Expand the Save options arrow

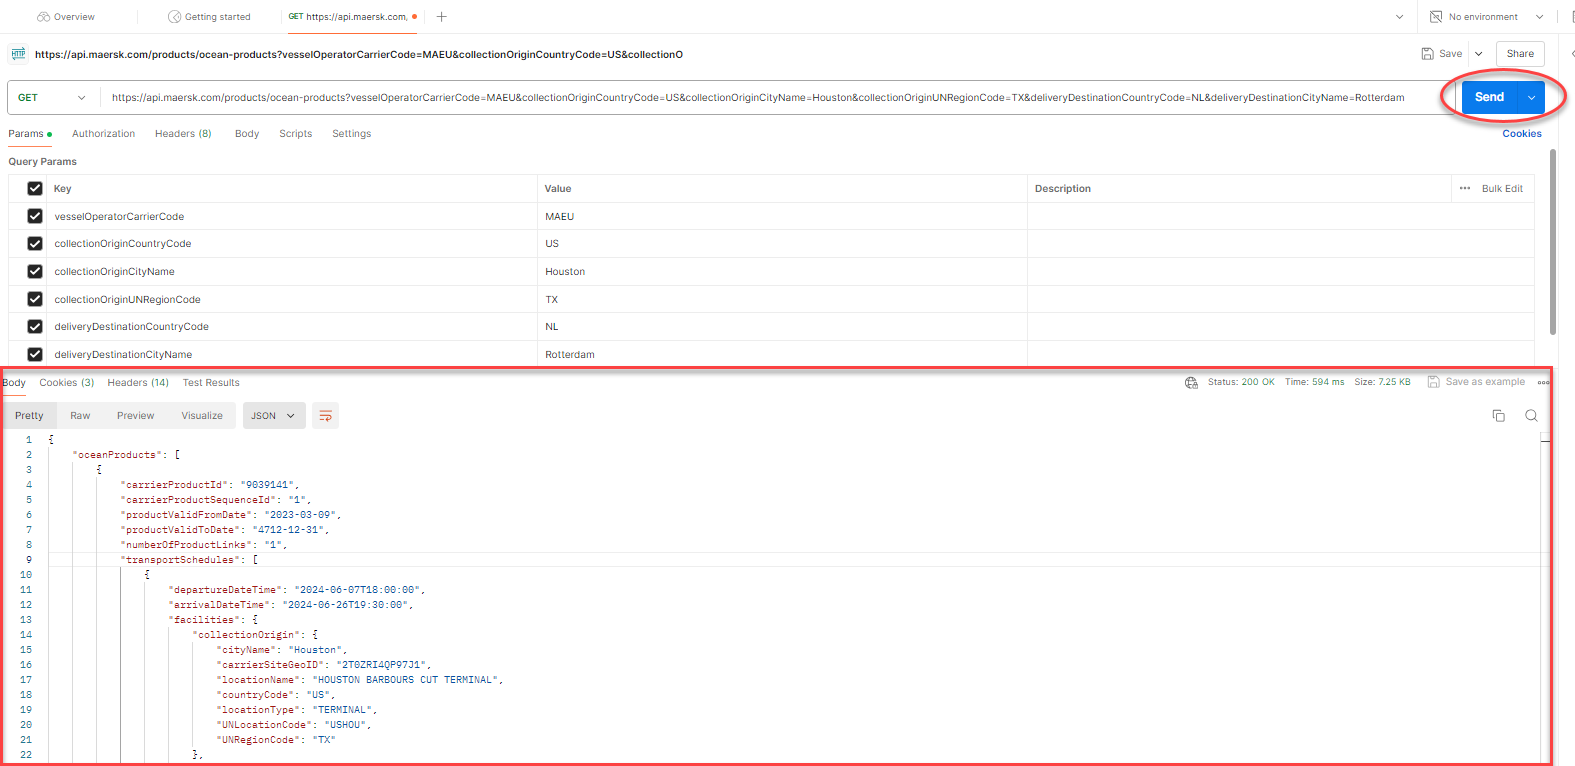1478,54
